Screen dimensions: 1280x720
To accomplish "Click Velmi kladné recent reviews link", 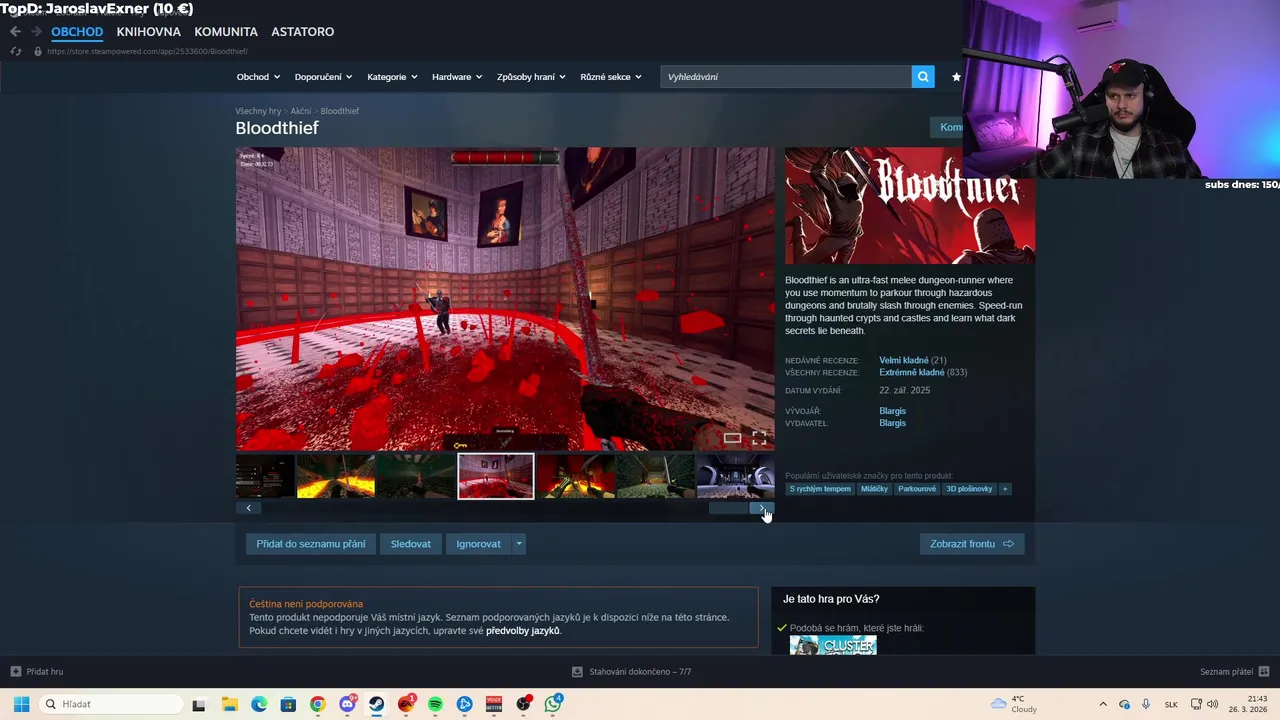I will coord(904,360).
